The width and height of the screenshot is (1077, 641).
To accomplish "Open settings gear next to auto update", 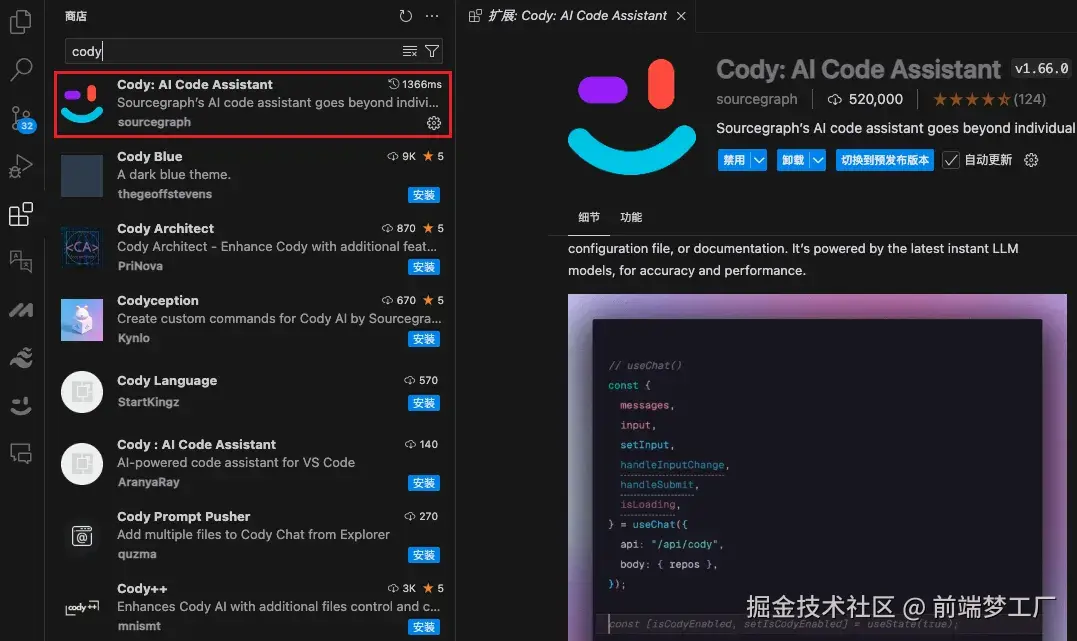I will click(1031, 160).
